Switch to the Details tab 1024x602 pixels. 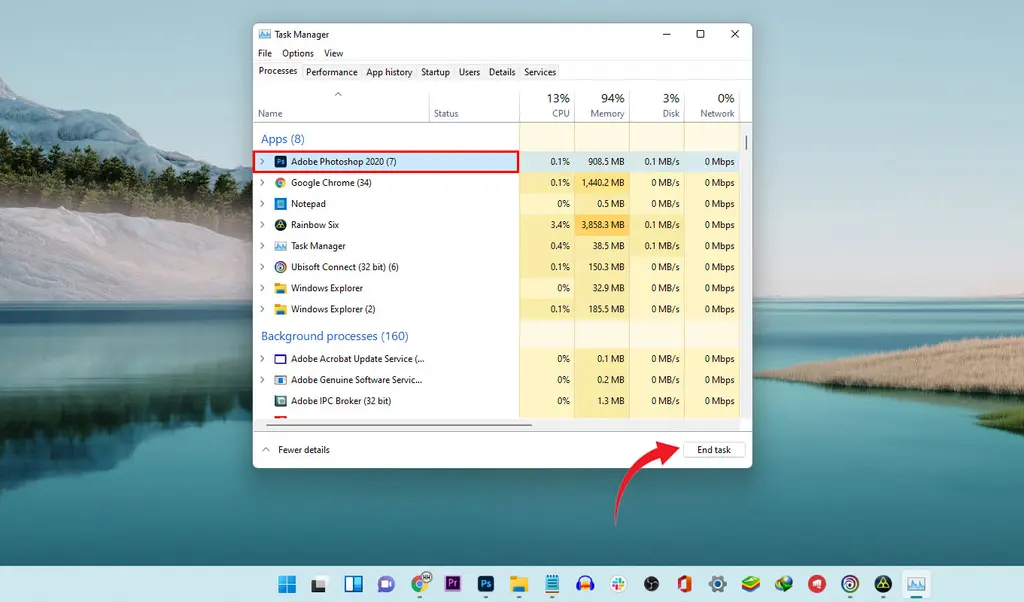[x=502, y=72]
